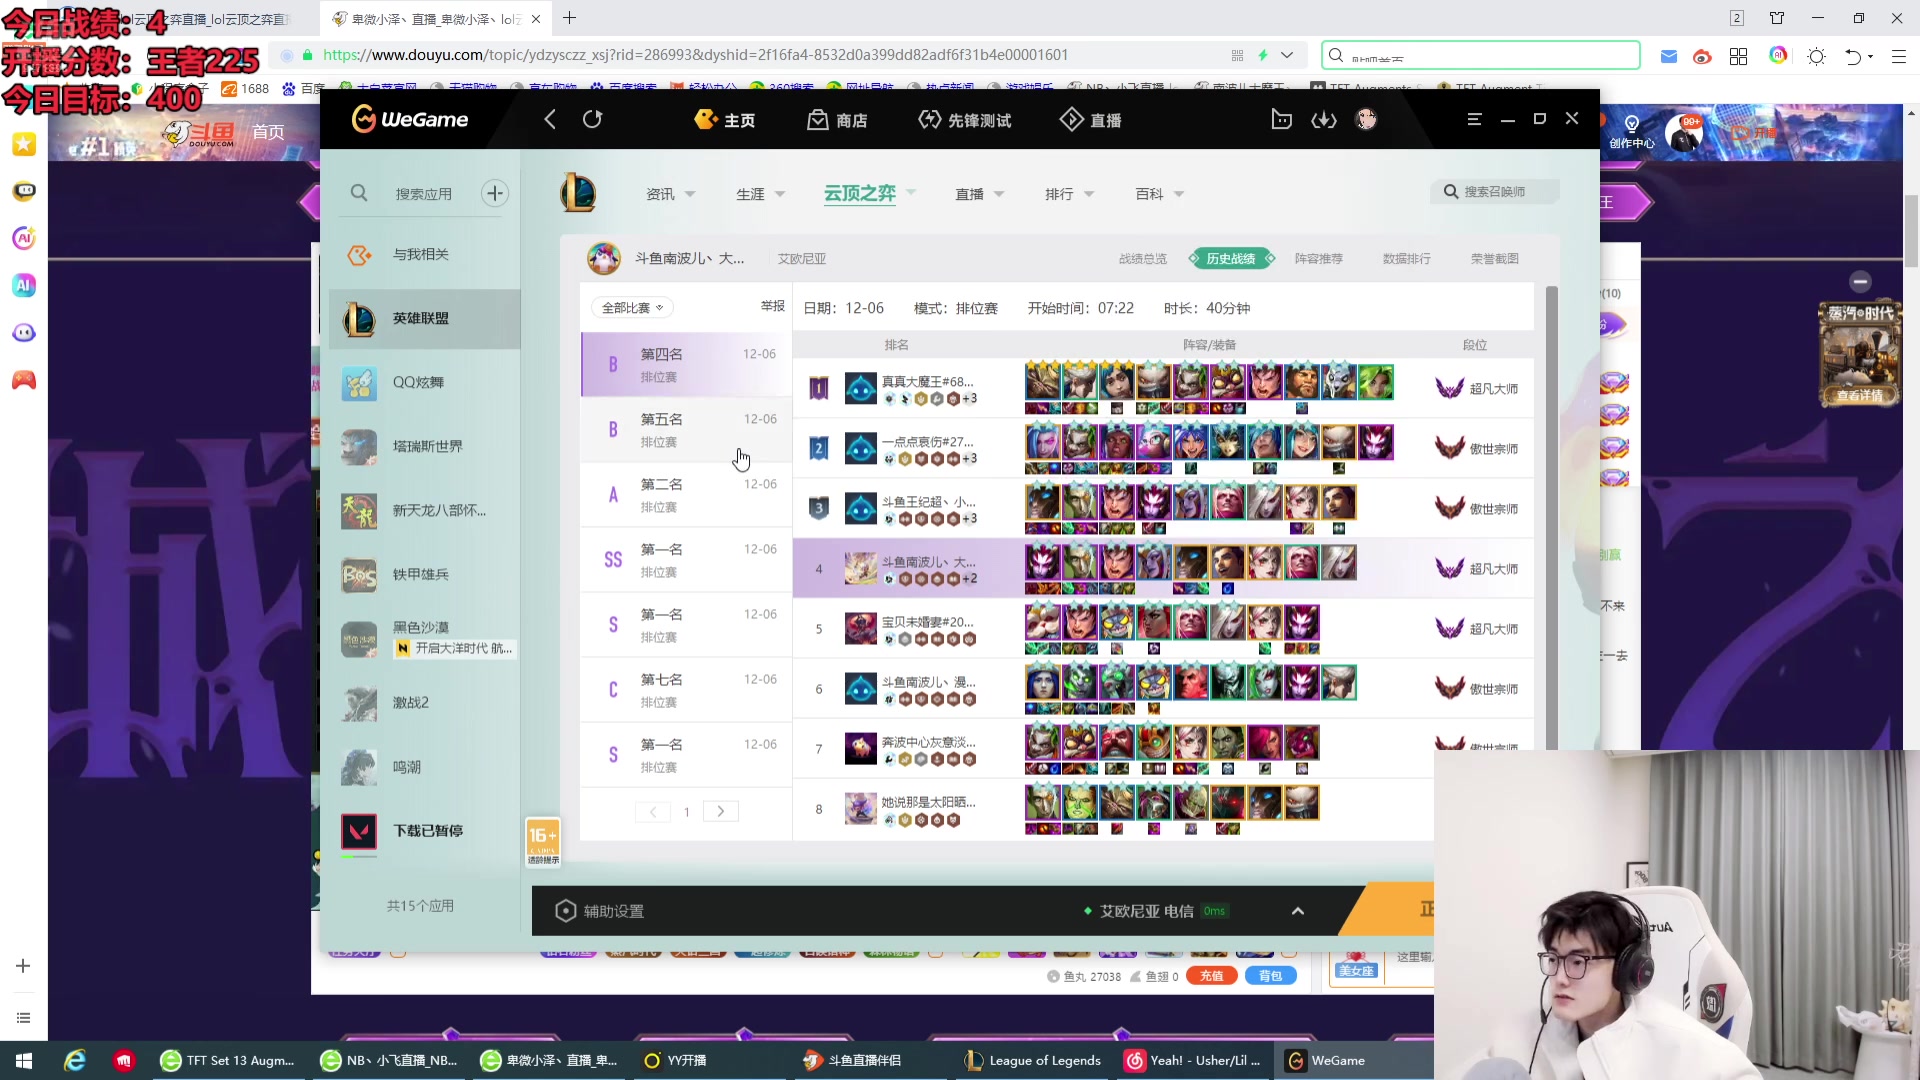Click the League of Legends logo icon
Screen dimensions: 1920x1080
tap(578, 192)
